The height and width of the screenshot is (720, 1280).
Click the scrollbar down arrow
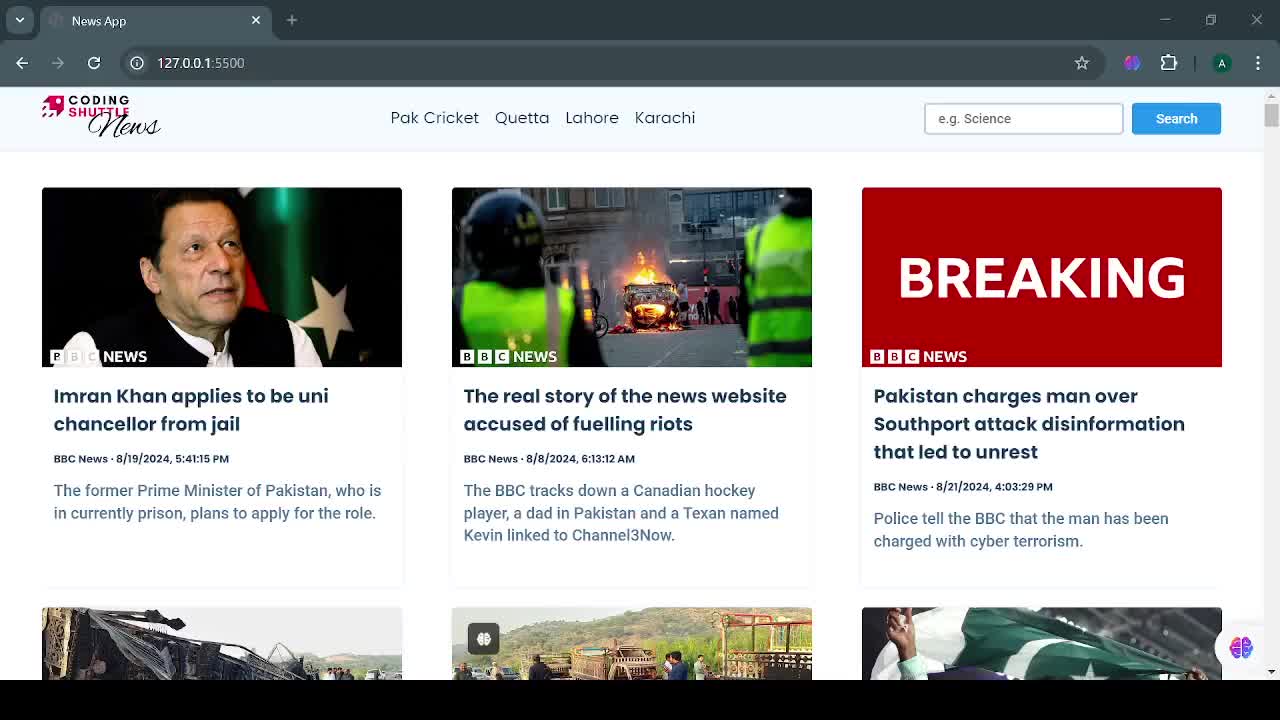1271,673
